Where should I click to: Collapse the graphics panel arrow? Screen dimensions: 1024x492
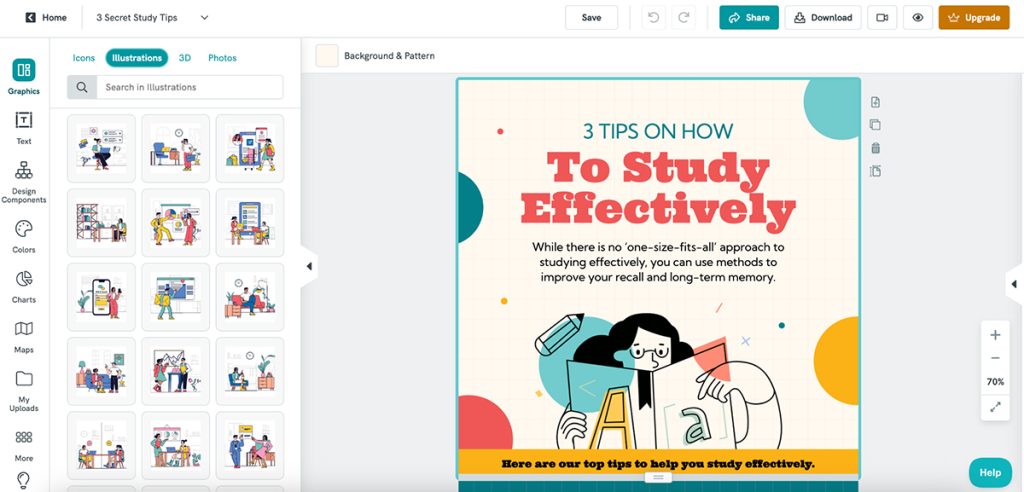tap(309, 266)
